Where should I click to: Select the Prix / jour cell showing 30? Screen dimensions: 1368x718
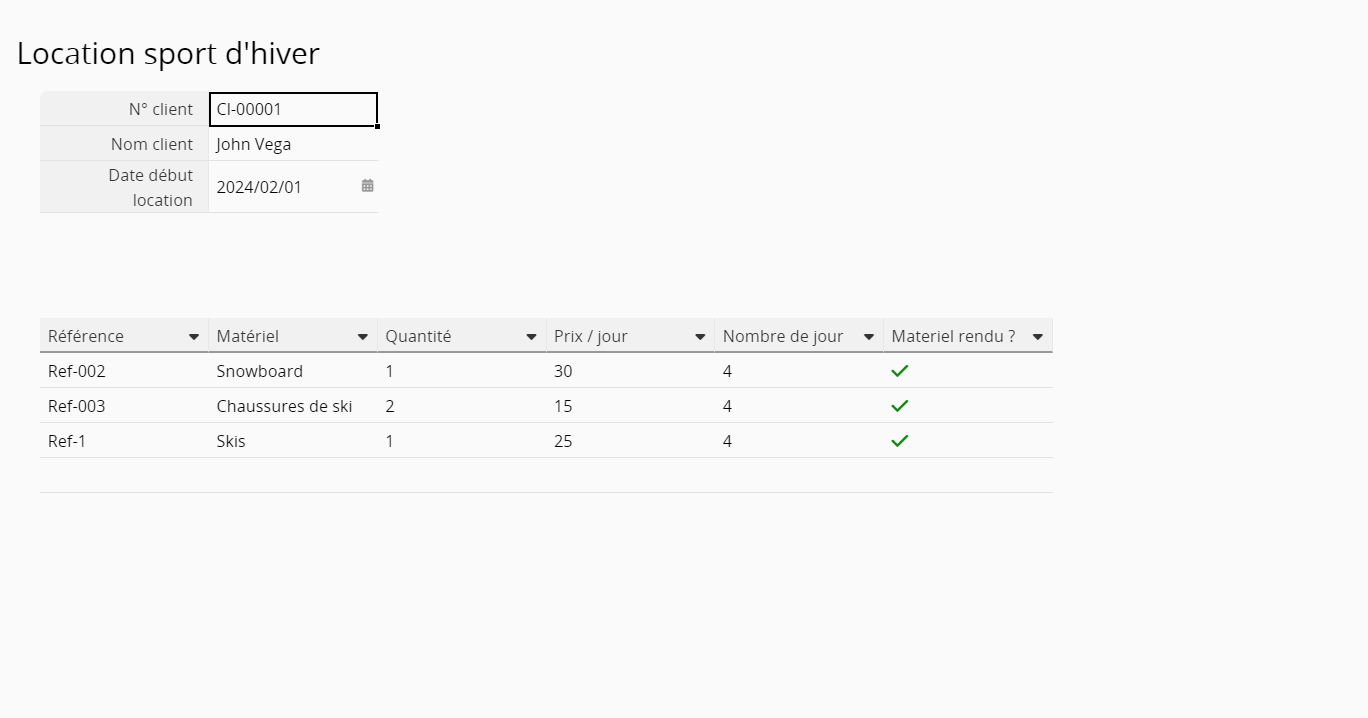(x=630, y=371)
